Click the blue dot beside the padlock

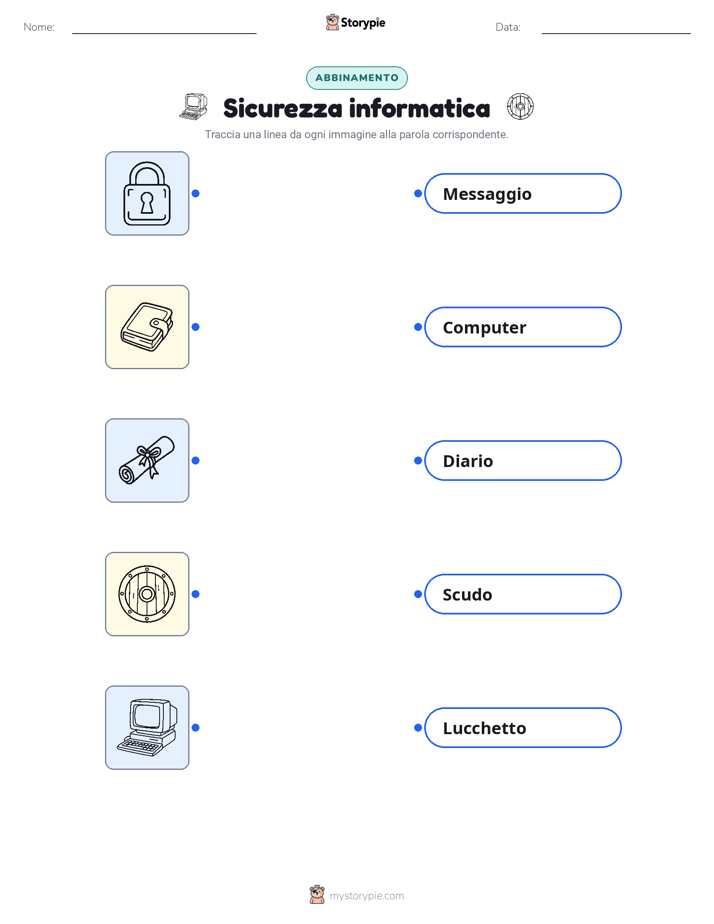coord(196,193)
